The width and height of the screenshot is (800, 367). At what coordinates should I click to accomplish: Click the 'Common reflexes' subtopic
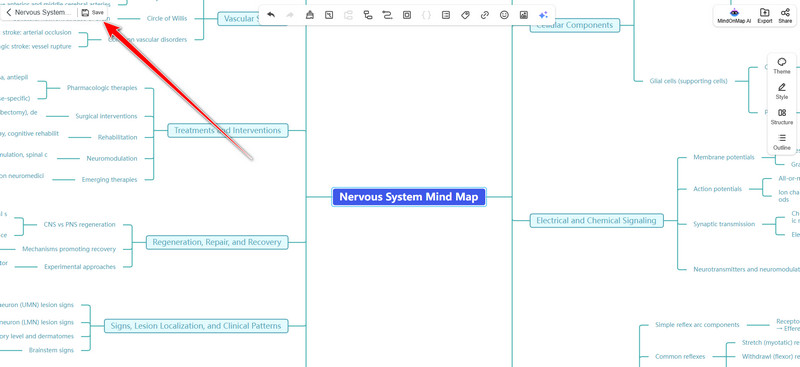[x=680, y=356]
